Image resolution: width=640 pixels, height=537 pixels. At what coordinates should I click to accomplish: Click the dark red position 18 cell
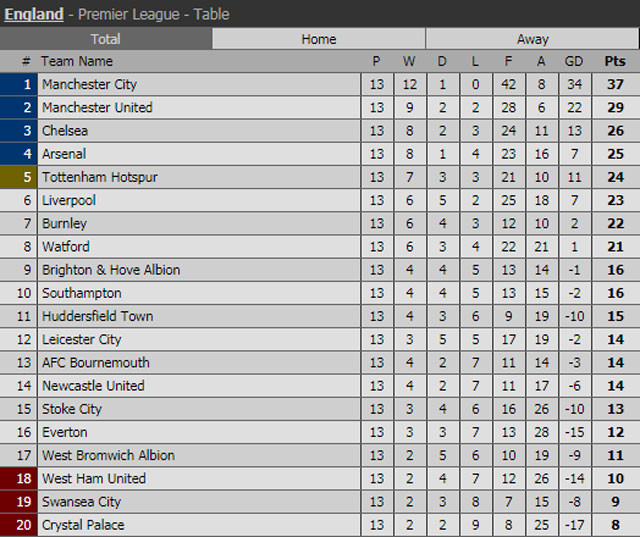point(19,479)
